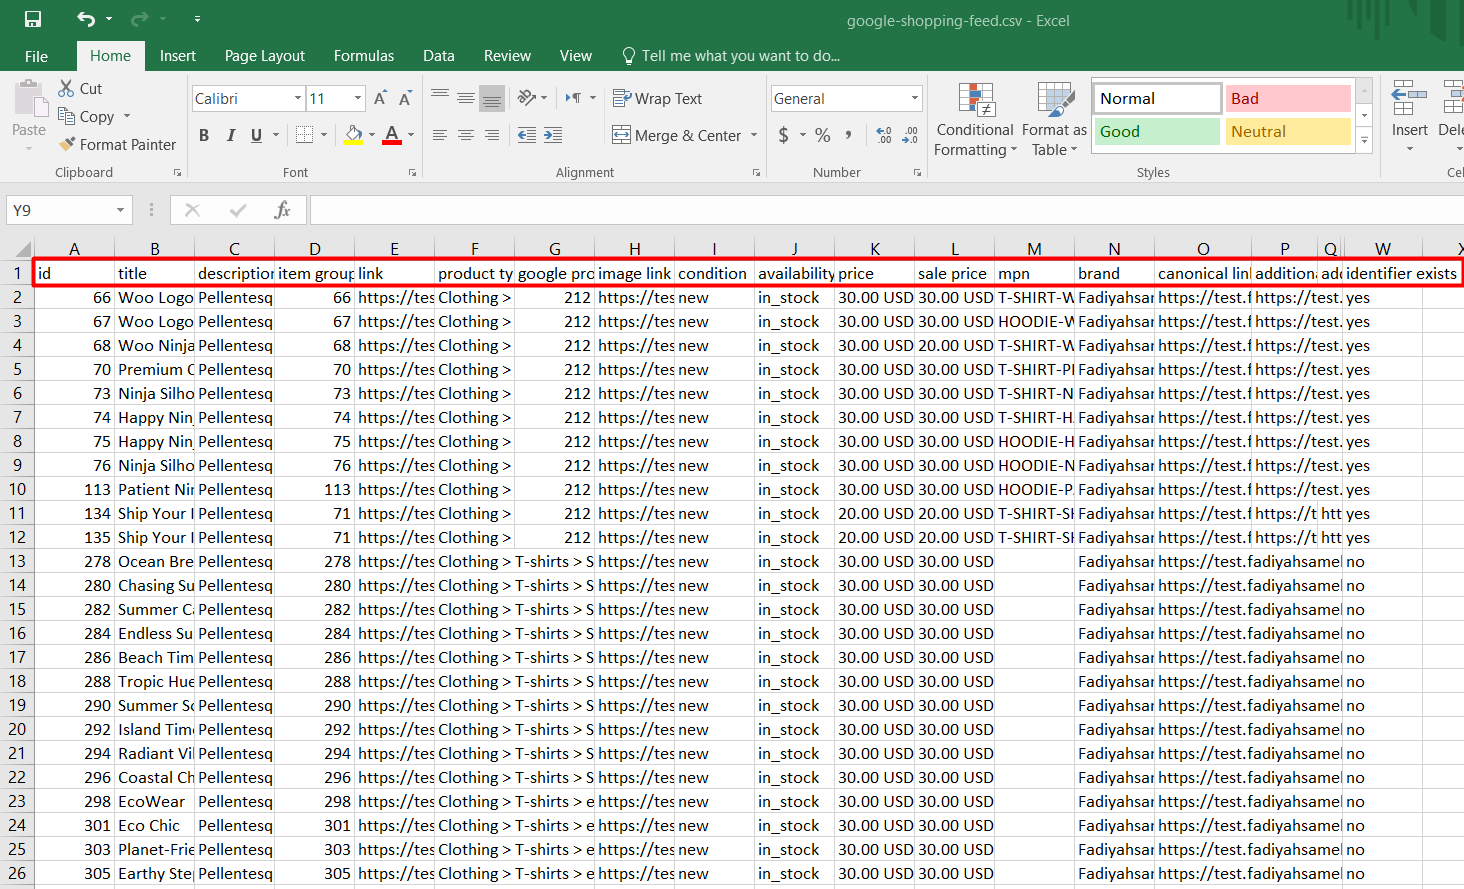
Task: Click the Cut button
Action: pos(80,88)
